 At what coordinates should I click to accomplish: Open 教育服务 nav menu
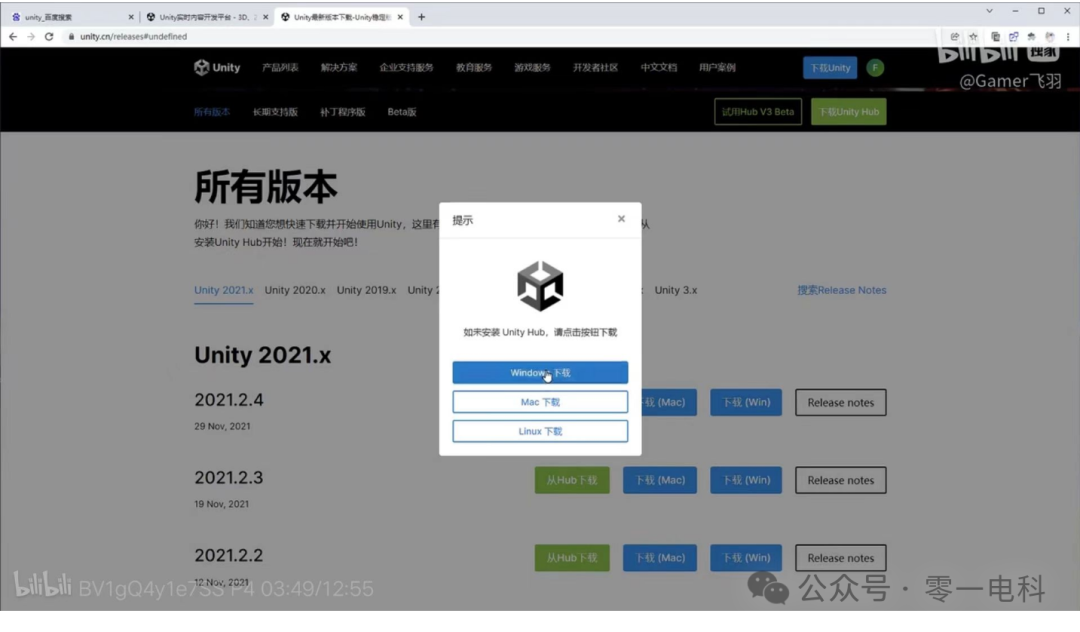pyautogui.click(x=474, y=67)
